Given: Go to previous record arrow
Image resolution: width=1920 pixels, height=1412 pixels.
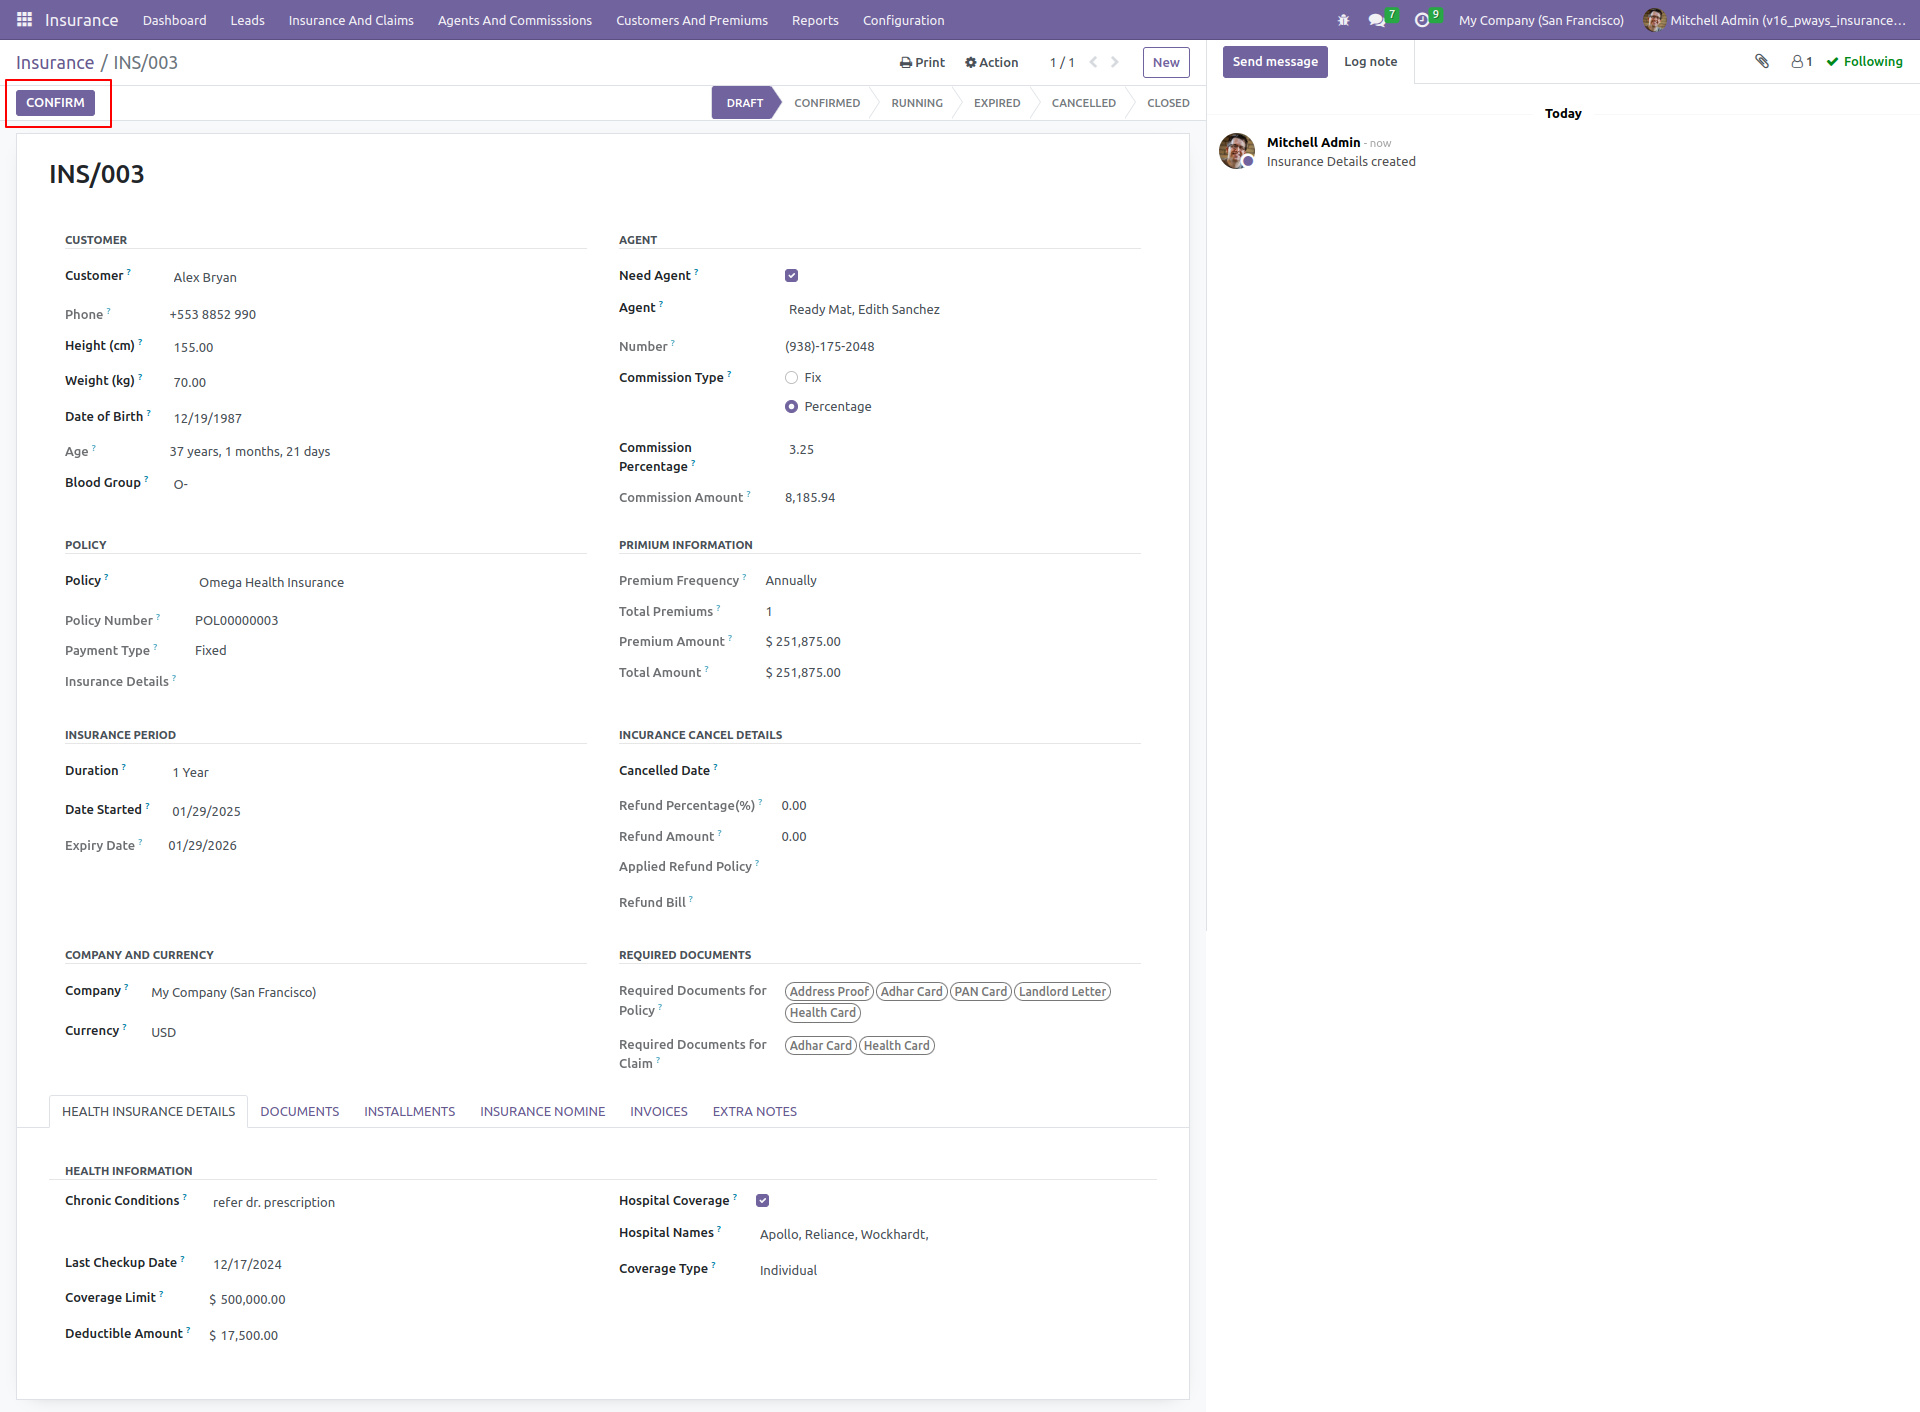Looking at the screenshot, I should pos(1094,62).
